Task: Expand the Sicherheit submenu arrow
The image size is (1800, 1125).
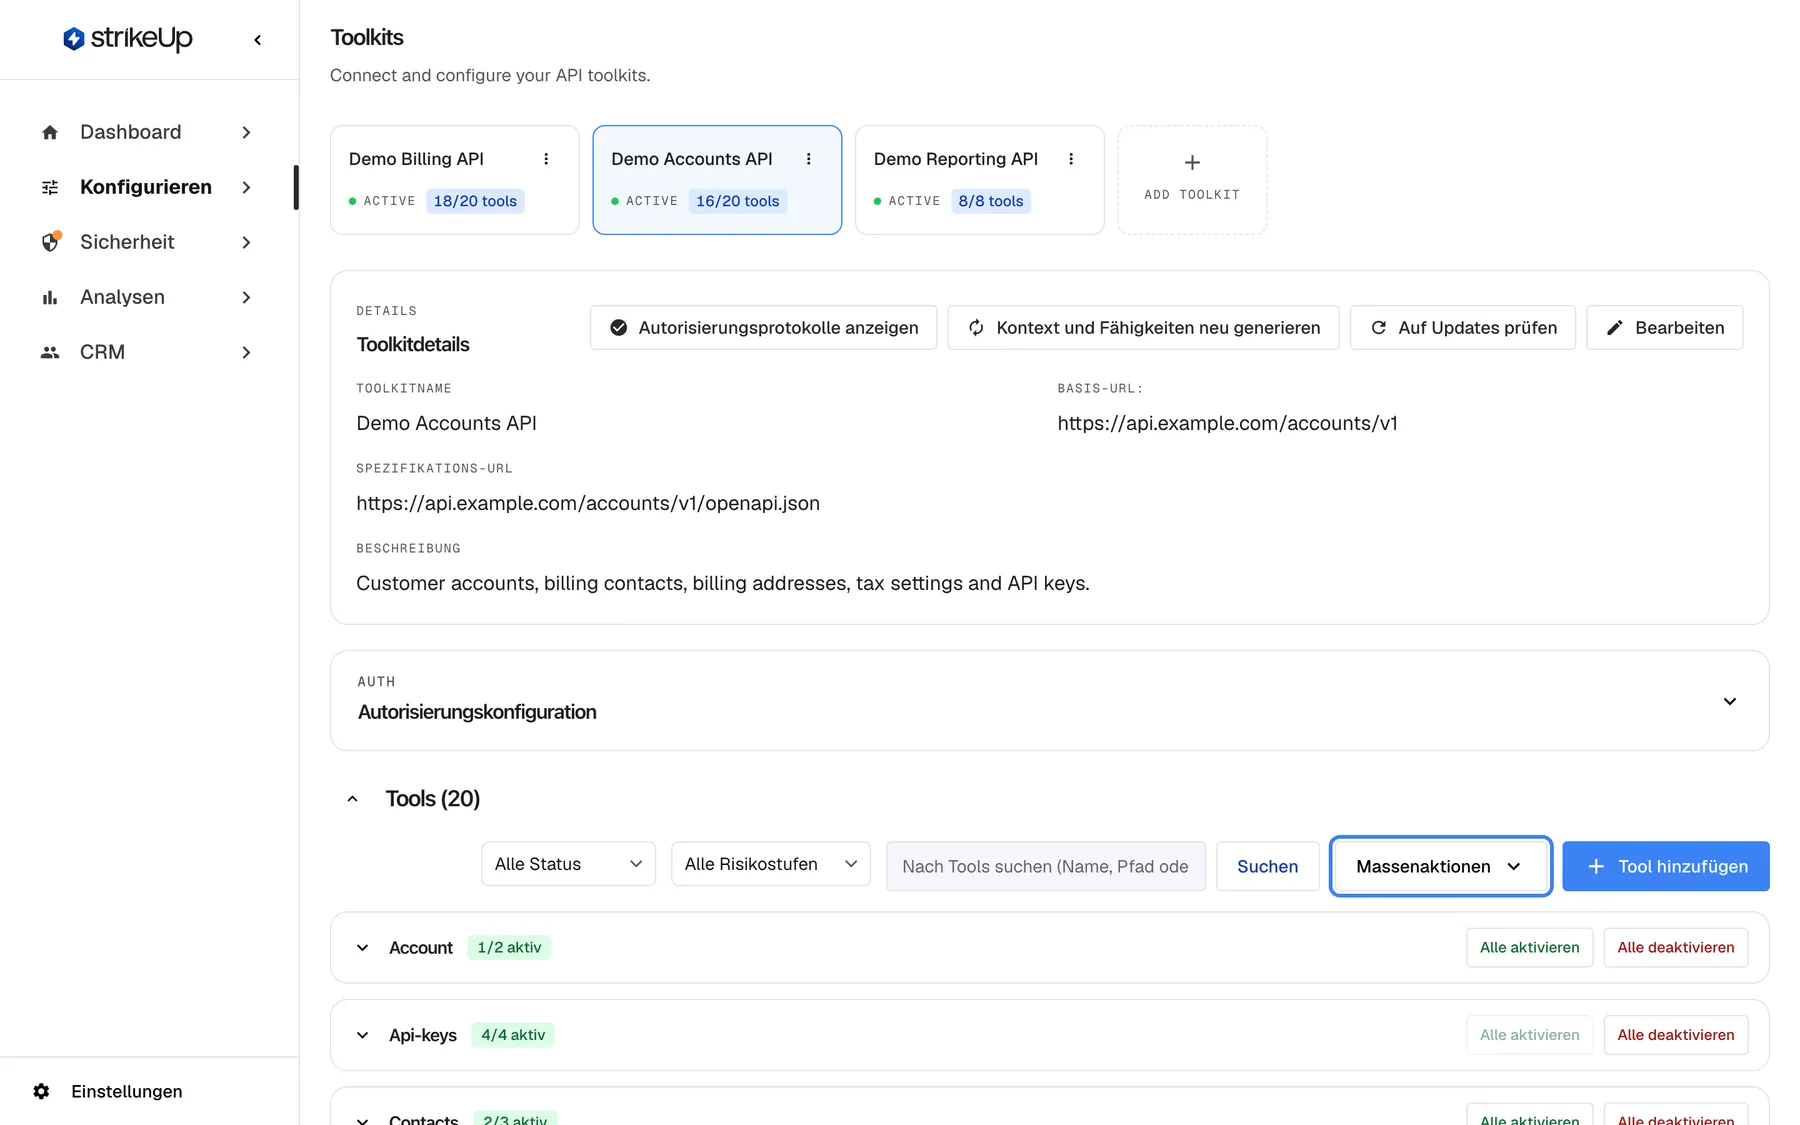Action: (246, 242)
